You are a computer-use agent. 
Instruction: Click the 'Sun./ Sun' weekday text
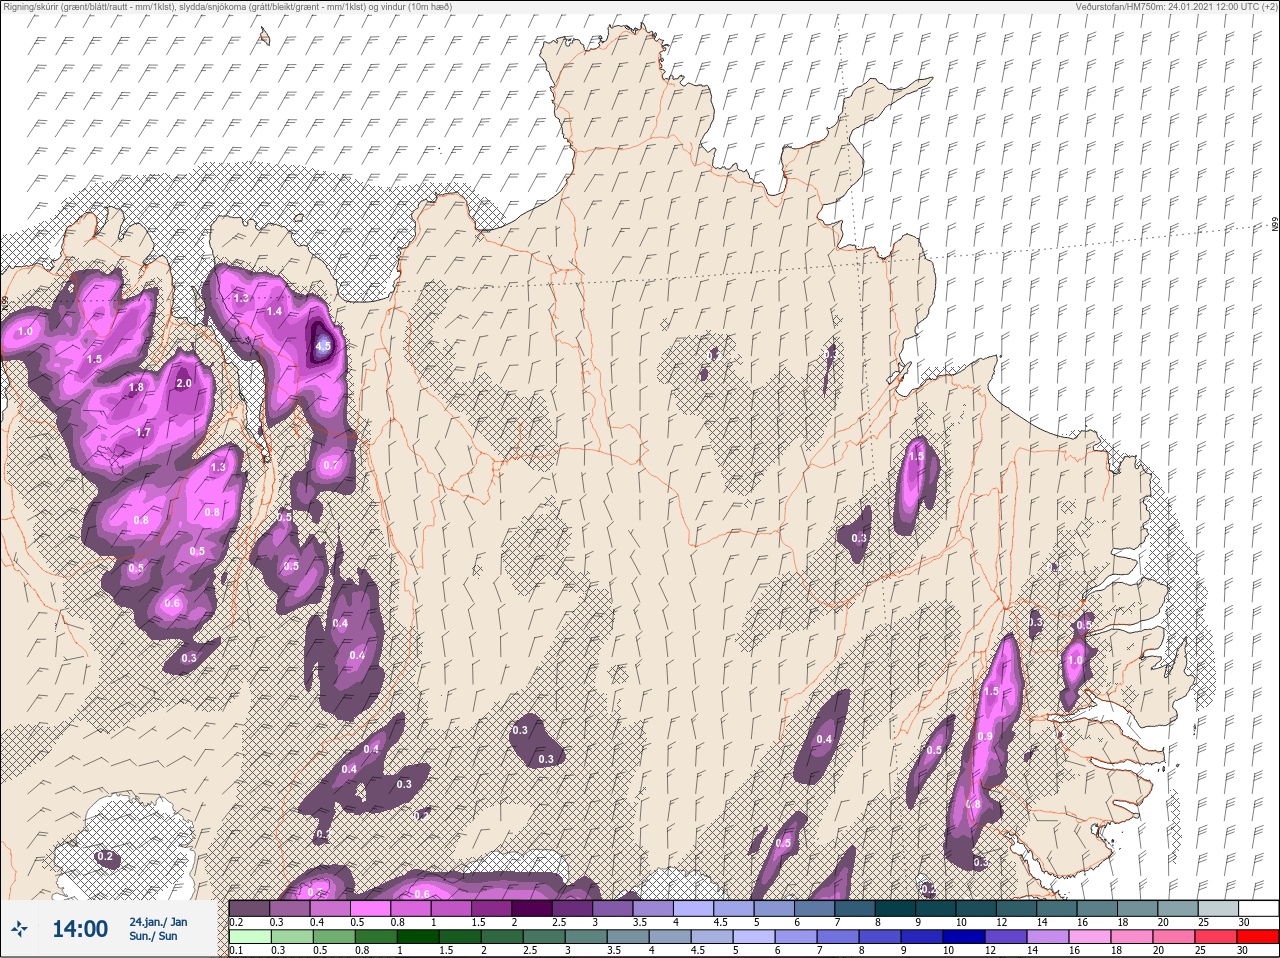click(x=153, y=936)
